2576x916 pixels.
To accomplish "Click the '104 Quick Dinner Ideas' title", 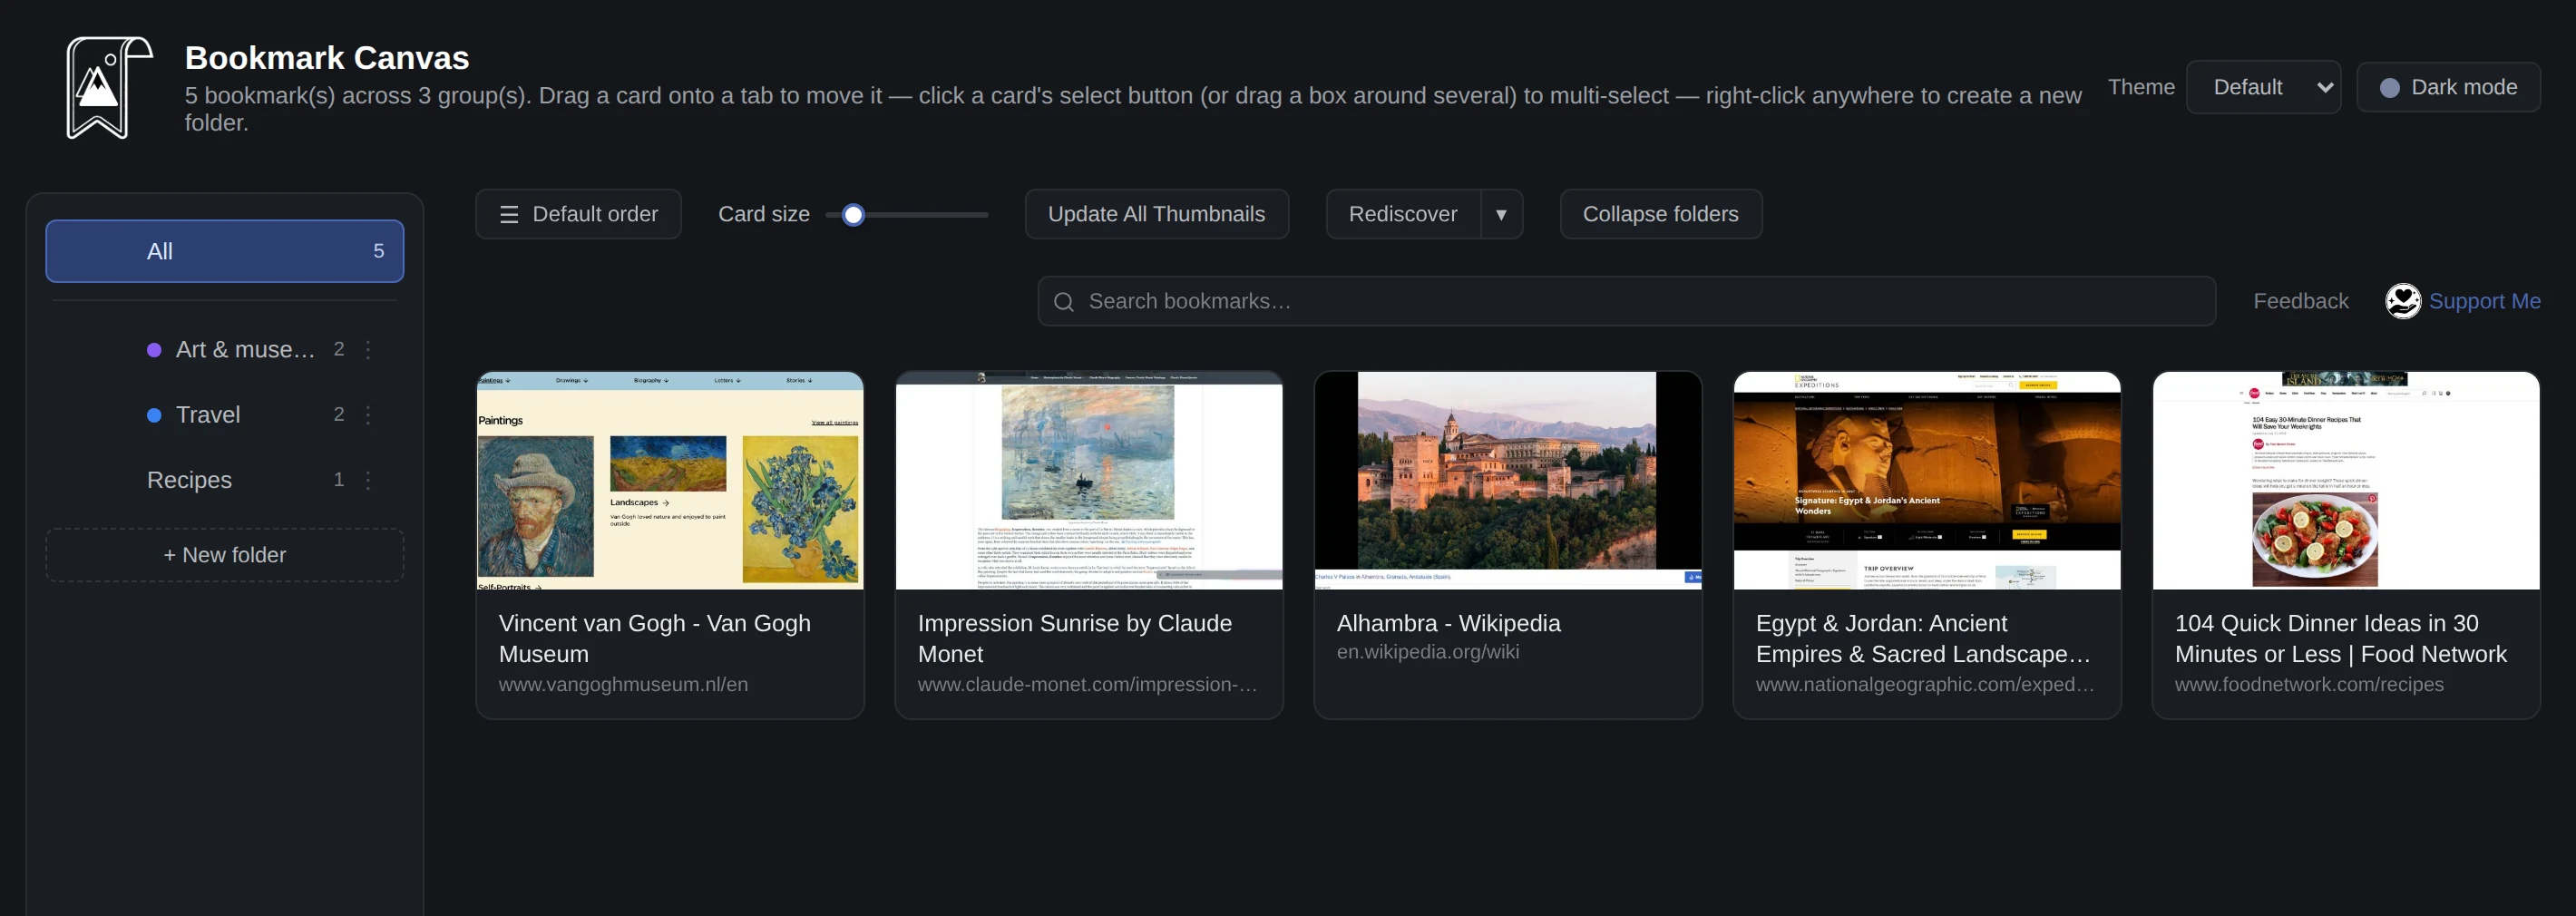I will tap(2341, 638).
